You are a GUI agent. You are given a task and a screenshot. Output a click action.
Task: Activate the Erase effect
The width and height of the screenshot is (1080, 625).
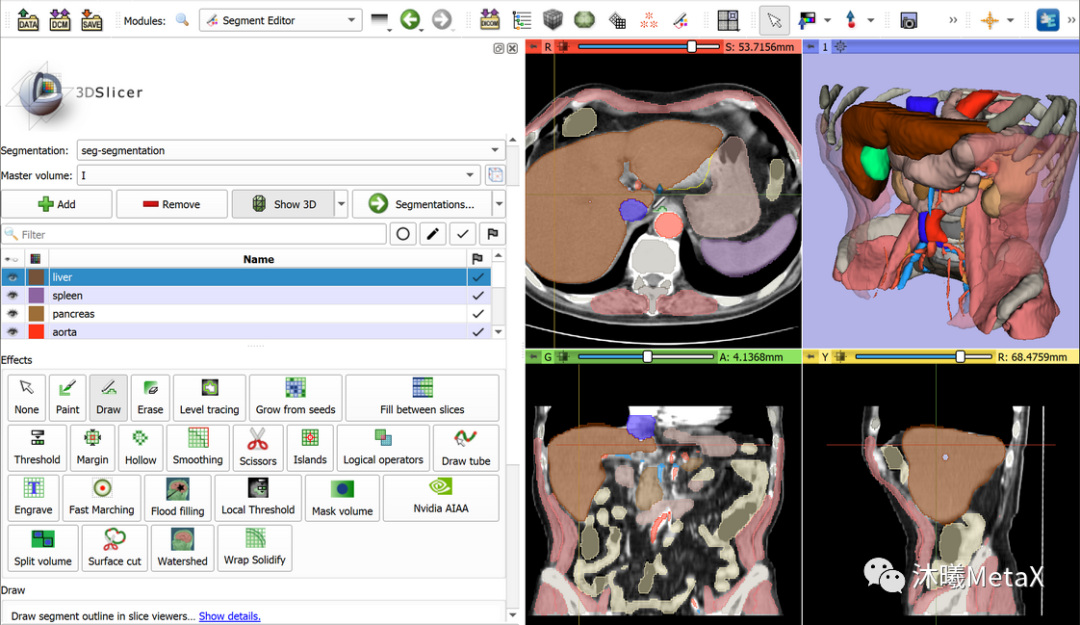pos(150,397)
